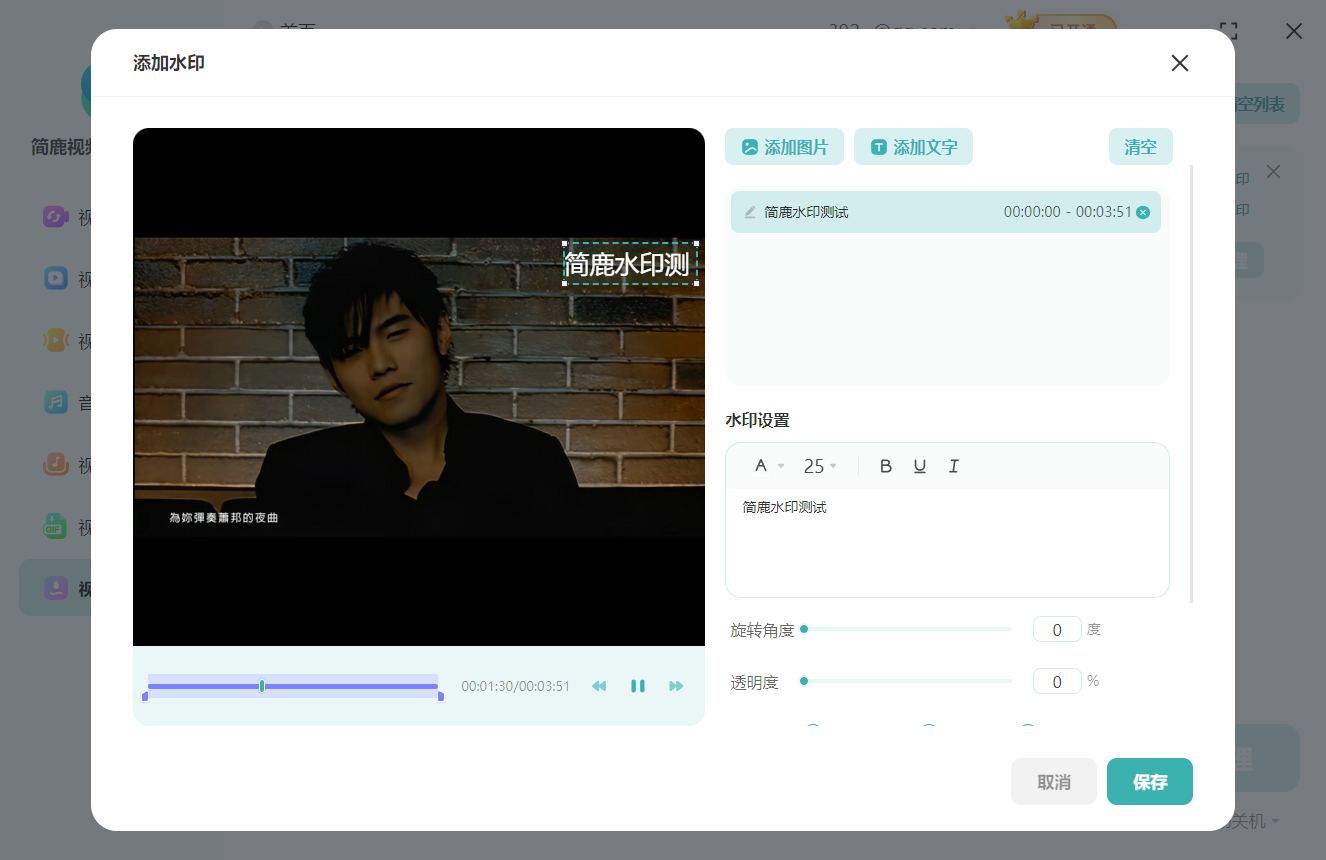
Task: Toggle italic text formatting
Action: [953, 466]
